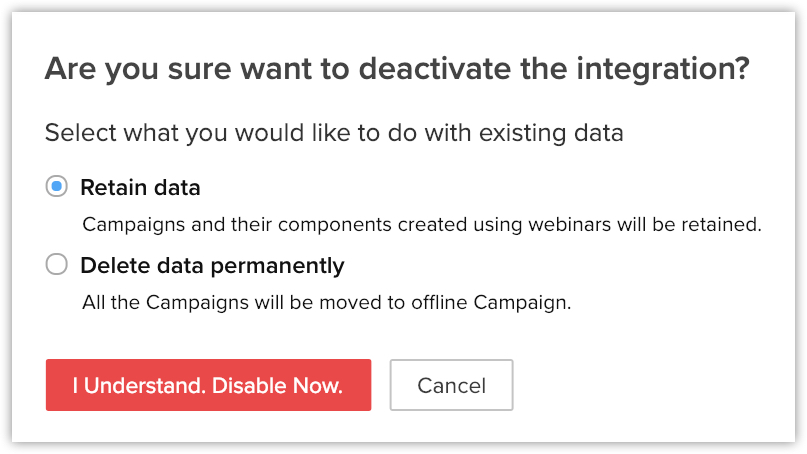Cancel the deactivation dialog
Screen dimensions: 807x454
[x=451, y=385]
